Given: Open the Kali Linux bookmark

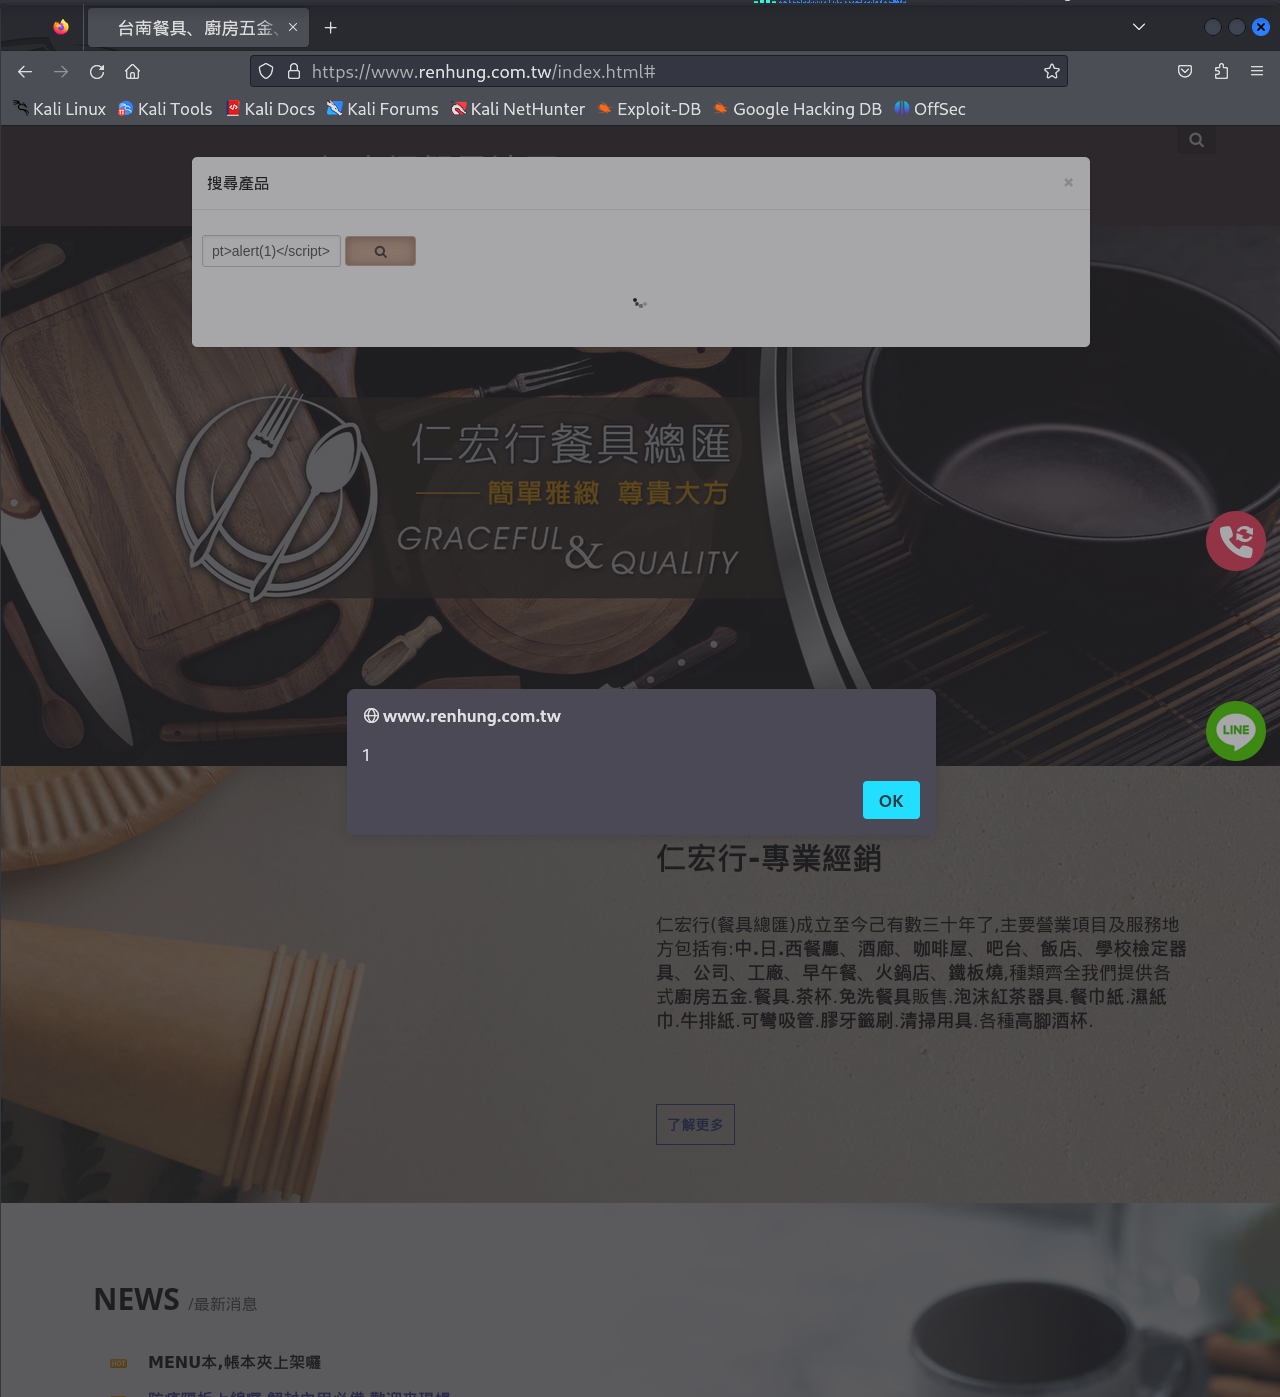Looking at the screenshot, I should pos(60,109).
